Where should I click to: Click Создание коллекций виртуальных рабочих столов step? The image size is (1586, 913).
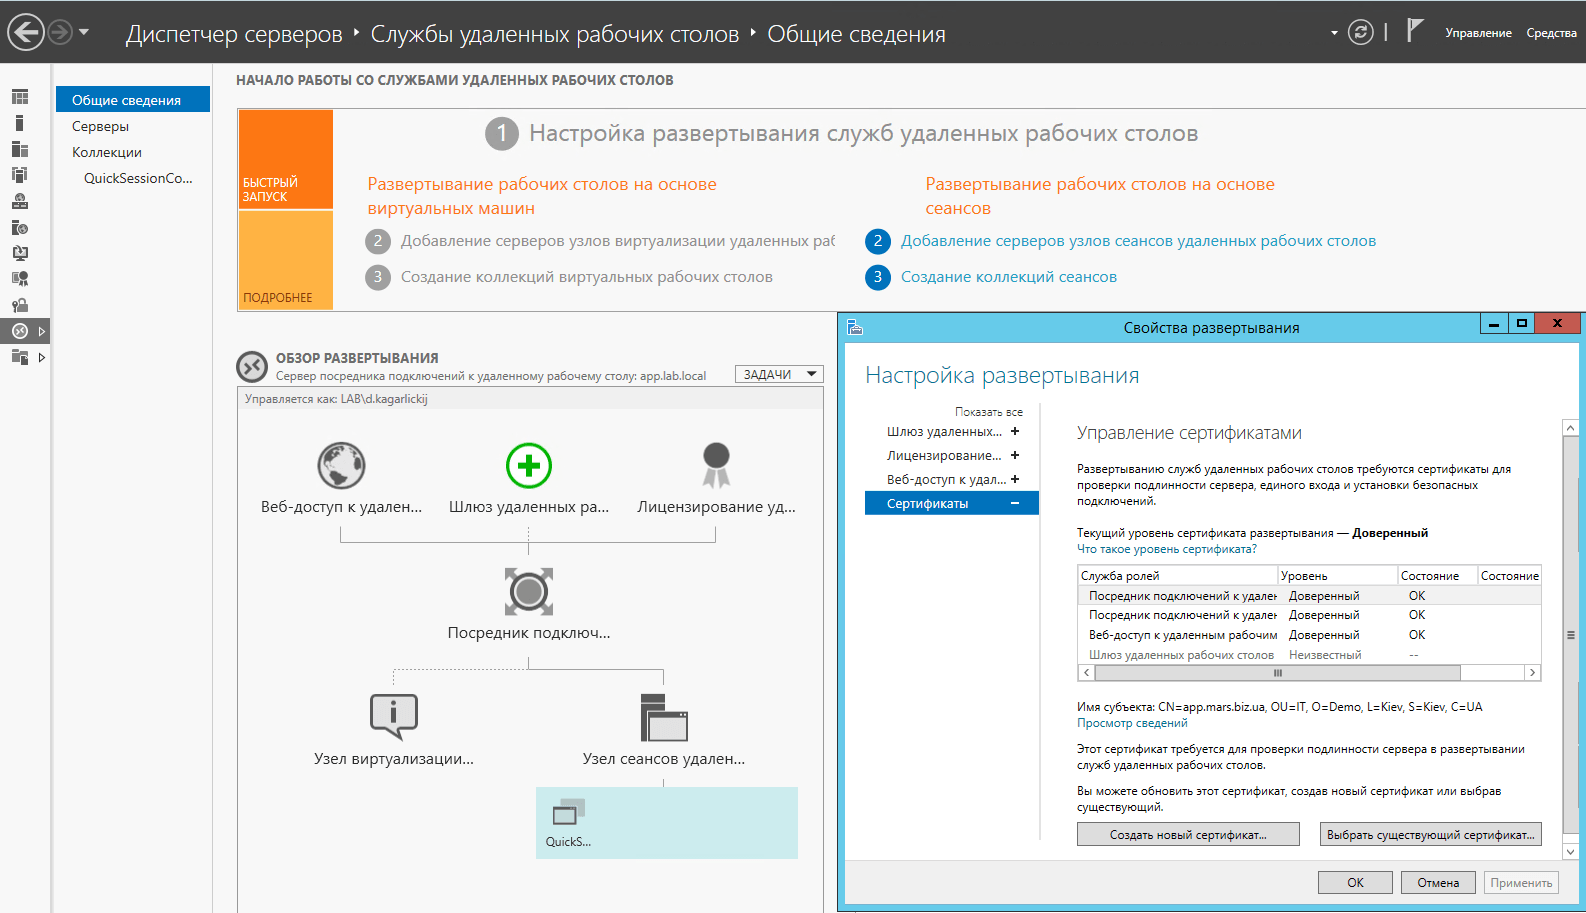point(586,277)
